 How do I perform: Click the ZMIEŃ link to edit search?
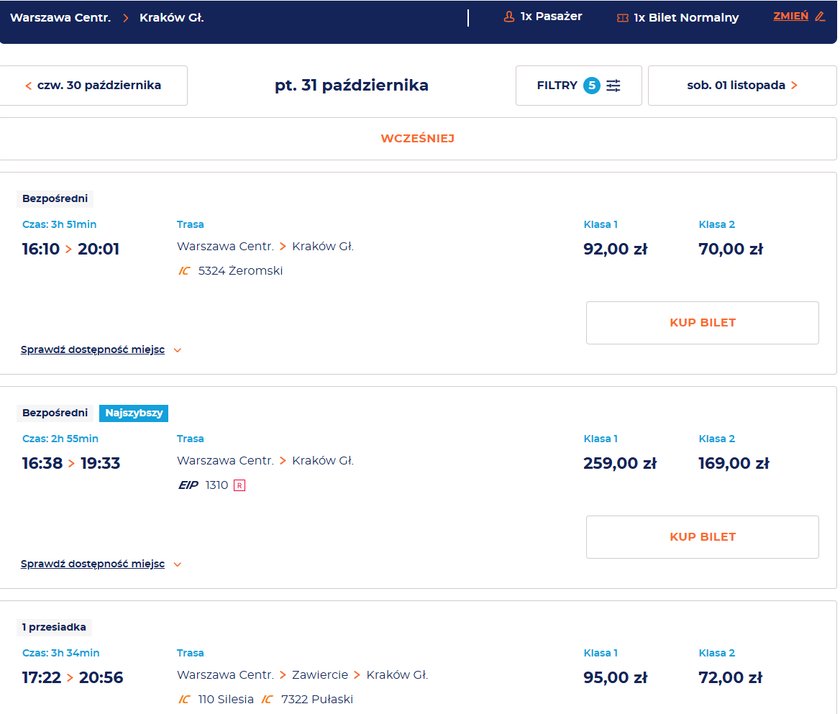[791, 17]
